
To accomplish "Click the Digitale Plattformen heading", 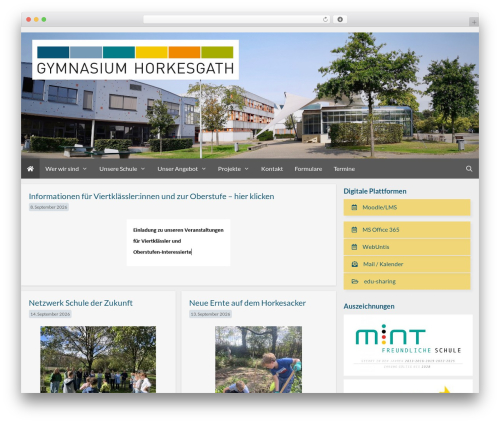I will 375,191.
